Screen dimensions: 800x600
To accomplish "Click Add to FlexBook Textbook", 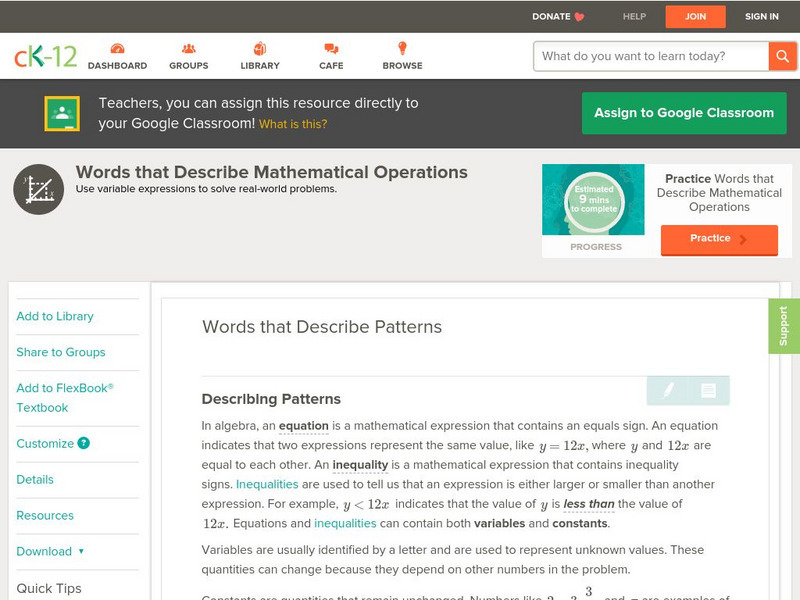I will point(65,398).
